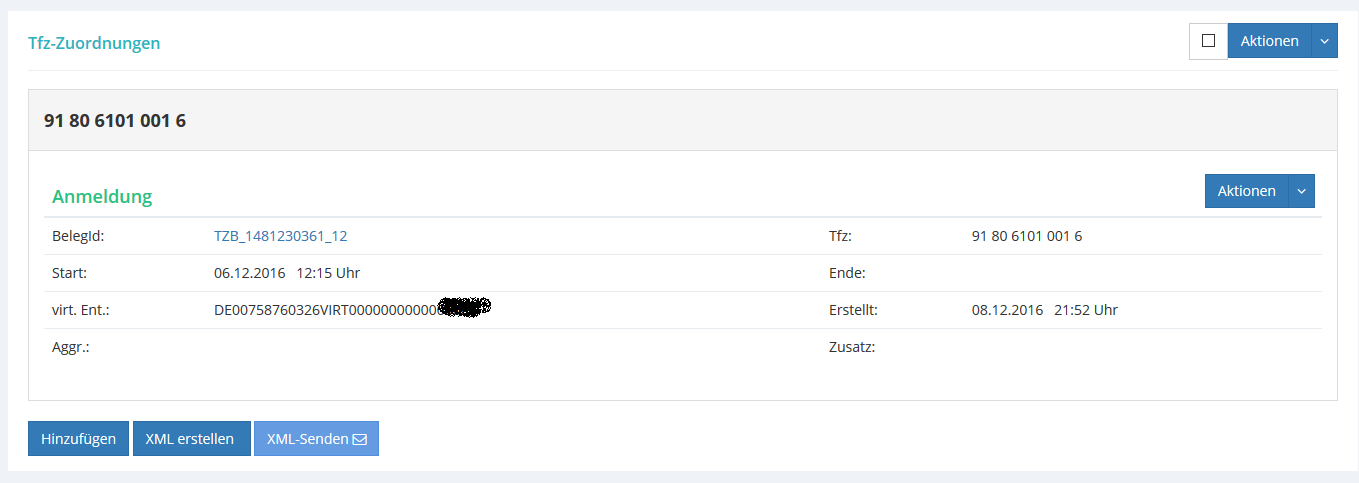
Task: Click the Aktionen button in the Anmeldung section
Action: click(x=1246, y=191)
